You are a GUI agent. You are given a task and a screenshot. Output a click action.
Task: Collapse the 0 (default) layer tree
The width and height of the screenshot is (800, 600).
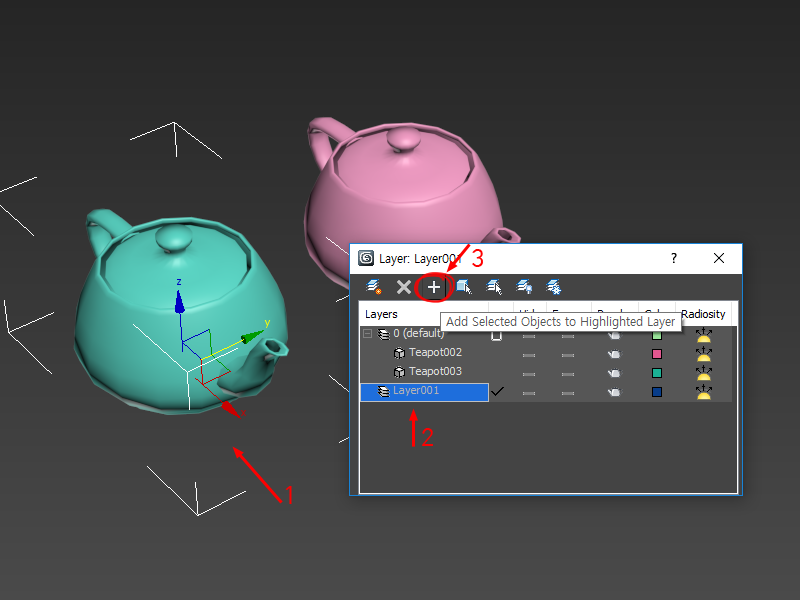click(x=367, y=334)
